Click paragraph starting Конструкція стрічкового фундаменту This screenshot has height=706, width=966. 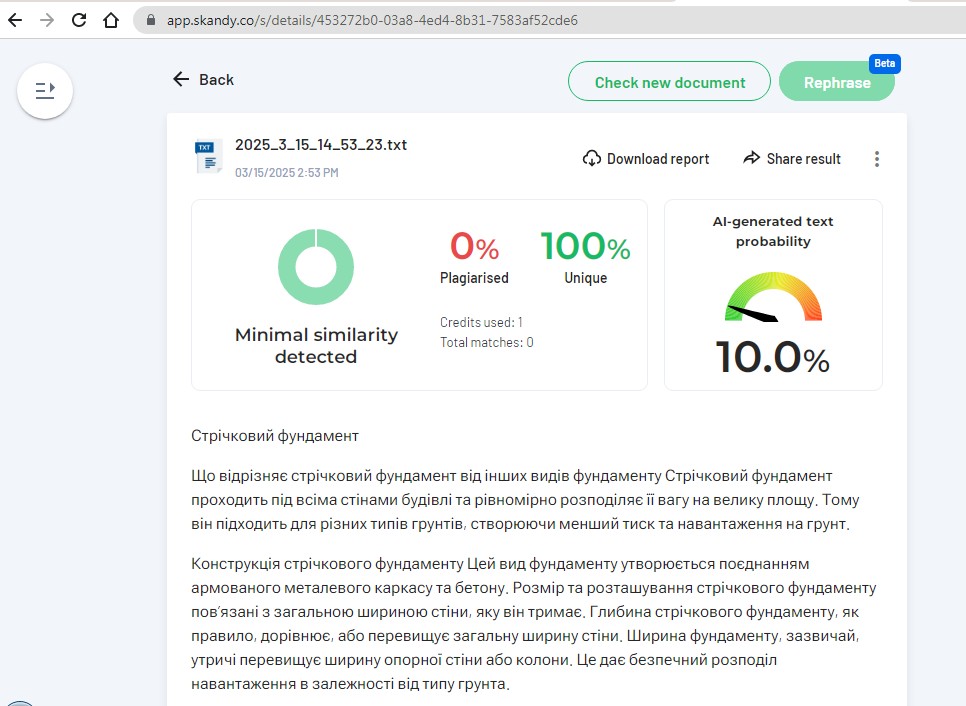coord(534,623)
